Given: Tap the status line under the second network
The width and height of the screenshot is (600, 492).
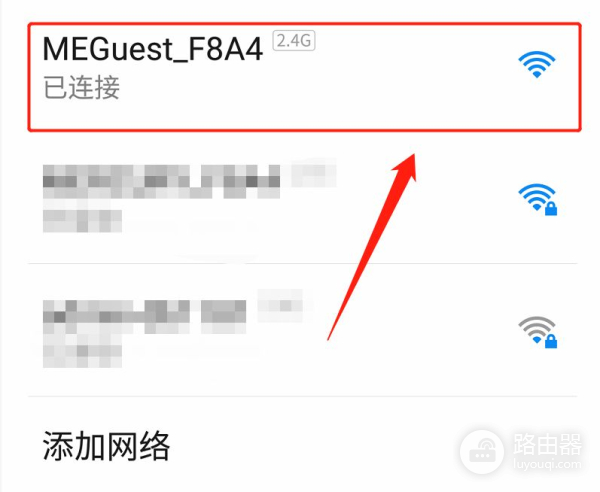Looking at the screenshot, I should tap(82, 221).
